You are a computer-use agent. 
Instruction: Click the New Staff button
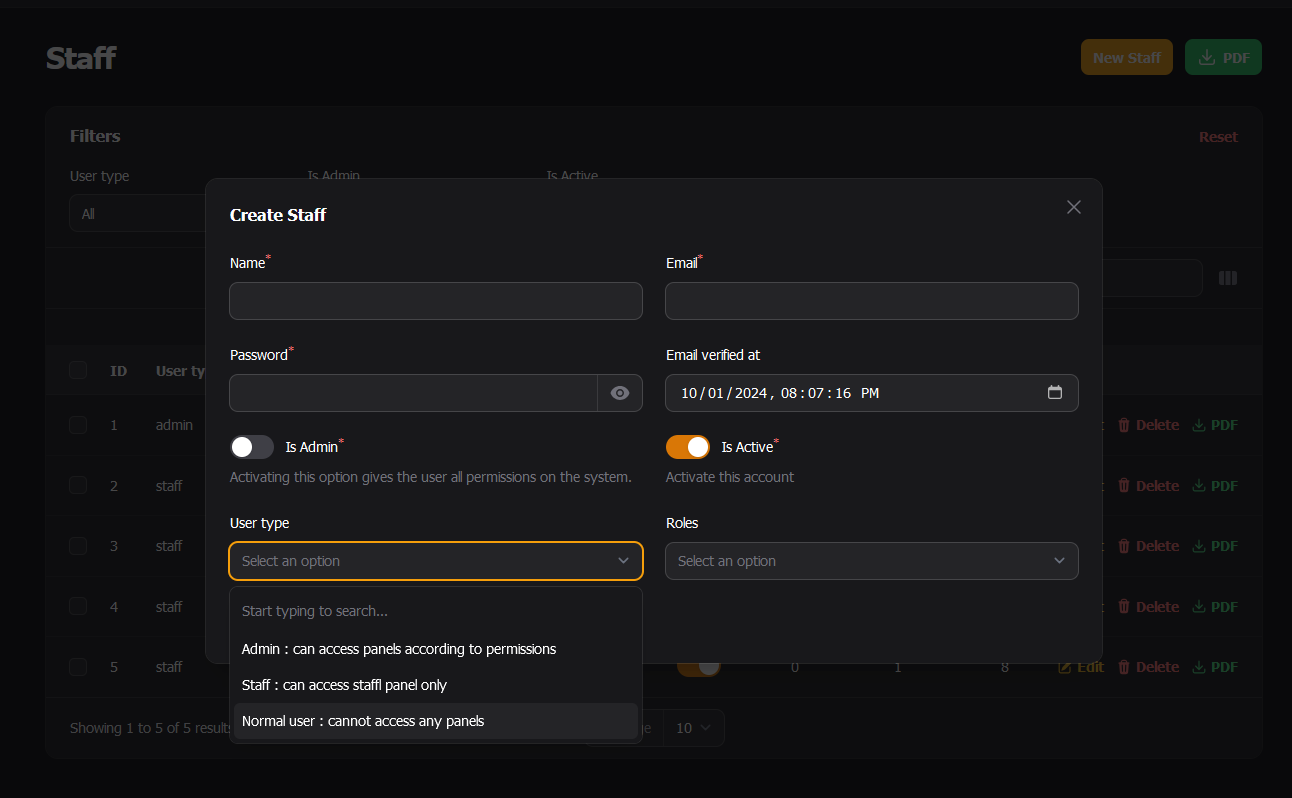pos(1127,58)
